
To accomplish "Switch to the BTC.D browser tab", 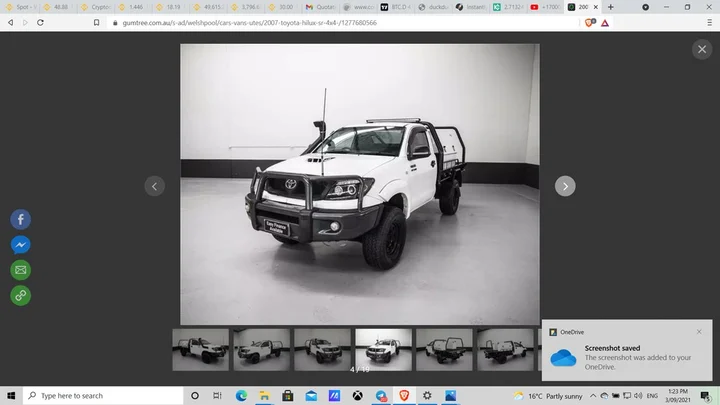I will [395, 6].
